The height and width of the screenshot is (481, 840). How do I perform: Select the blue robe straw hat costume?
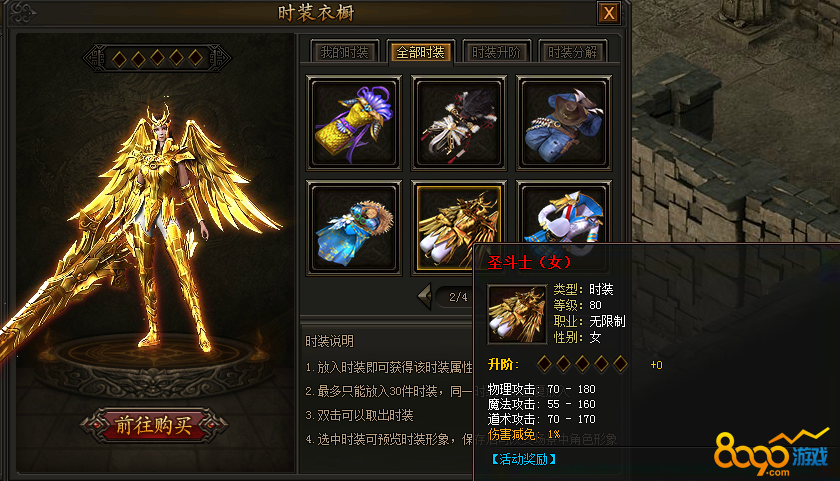[354, 228]
